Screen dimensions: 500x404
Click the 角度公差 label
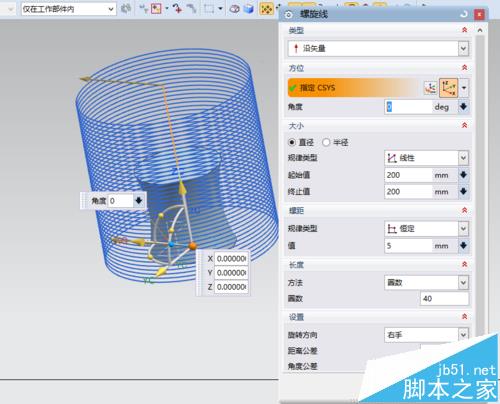303,366
